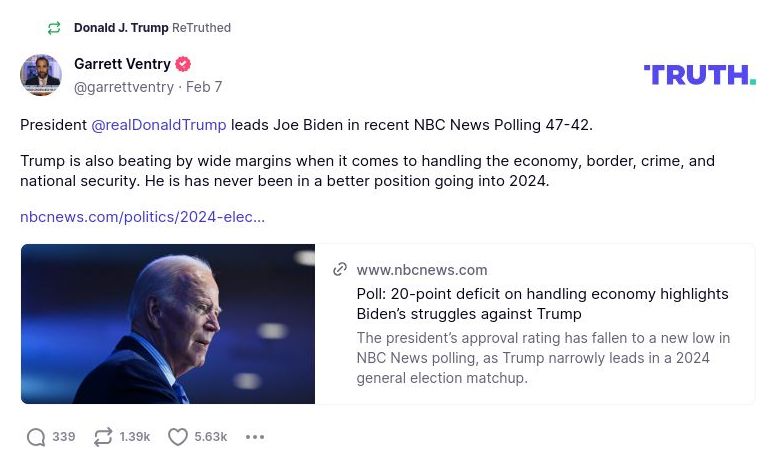ReTruth the post using the arrows icon

[103, 437]
